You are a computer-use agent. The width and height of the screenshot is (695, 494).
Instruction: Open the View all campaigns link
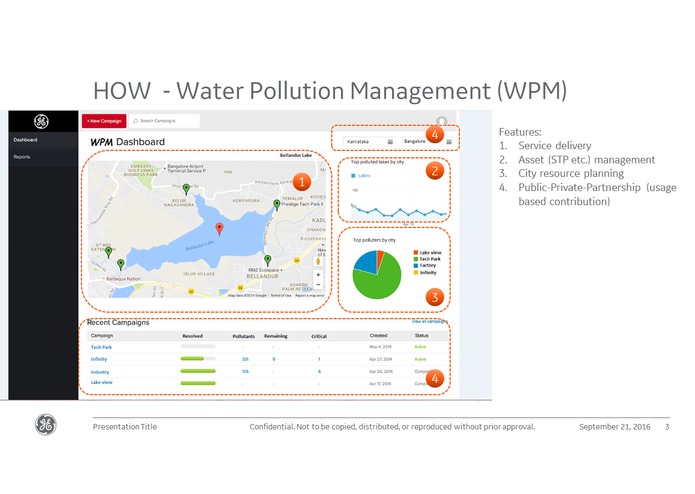click(429, 321)
